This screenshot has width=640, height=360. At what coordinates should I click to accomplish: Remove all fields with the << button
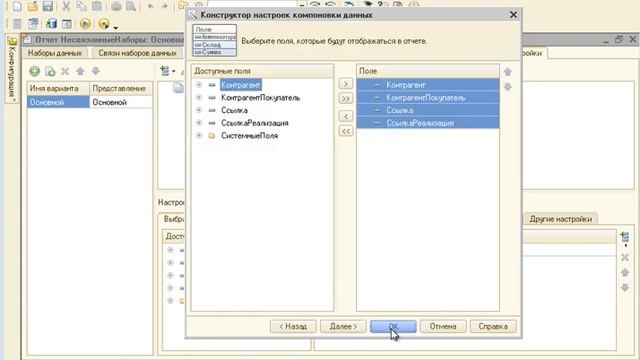point(345,131)
